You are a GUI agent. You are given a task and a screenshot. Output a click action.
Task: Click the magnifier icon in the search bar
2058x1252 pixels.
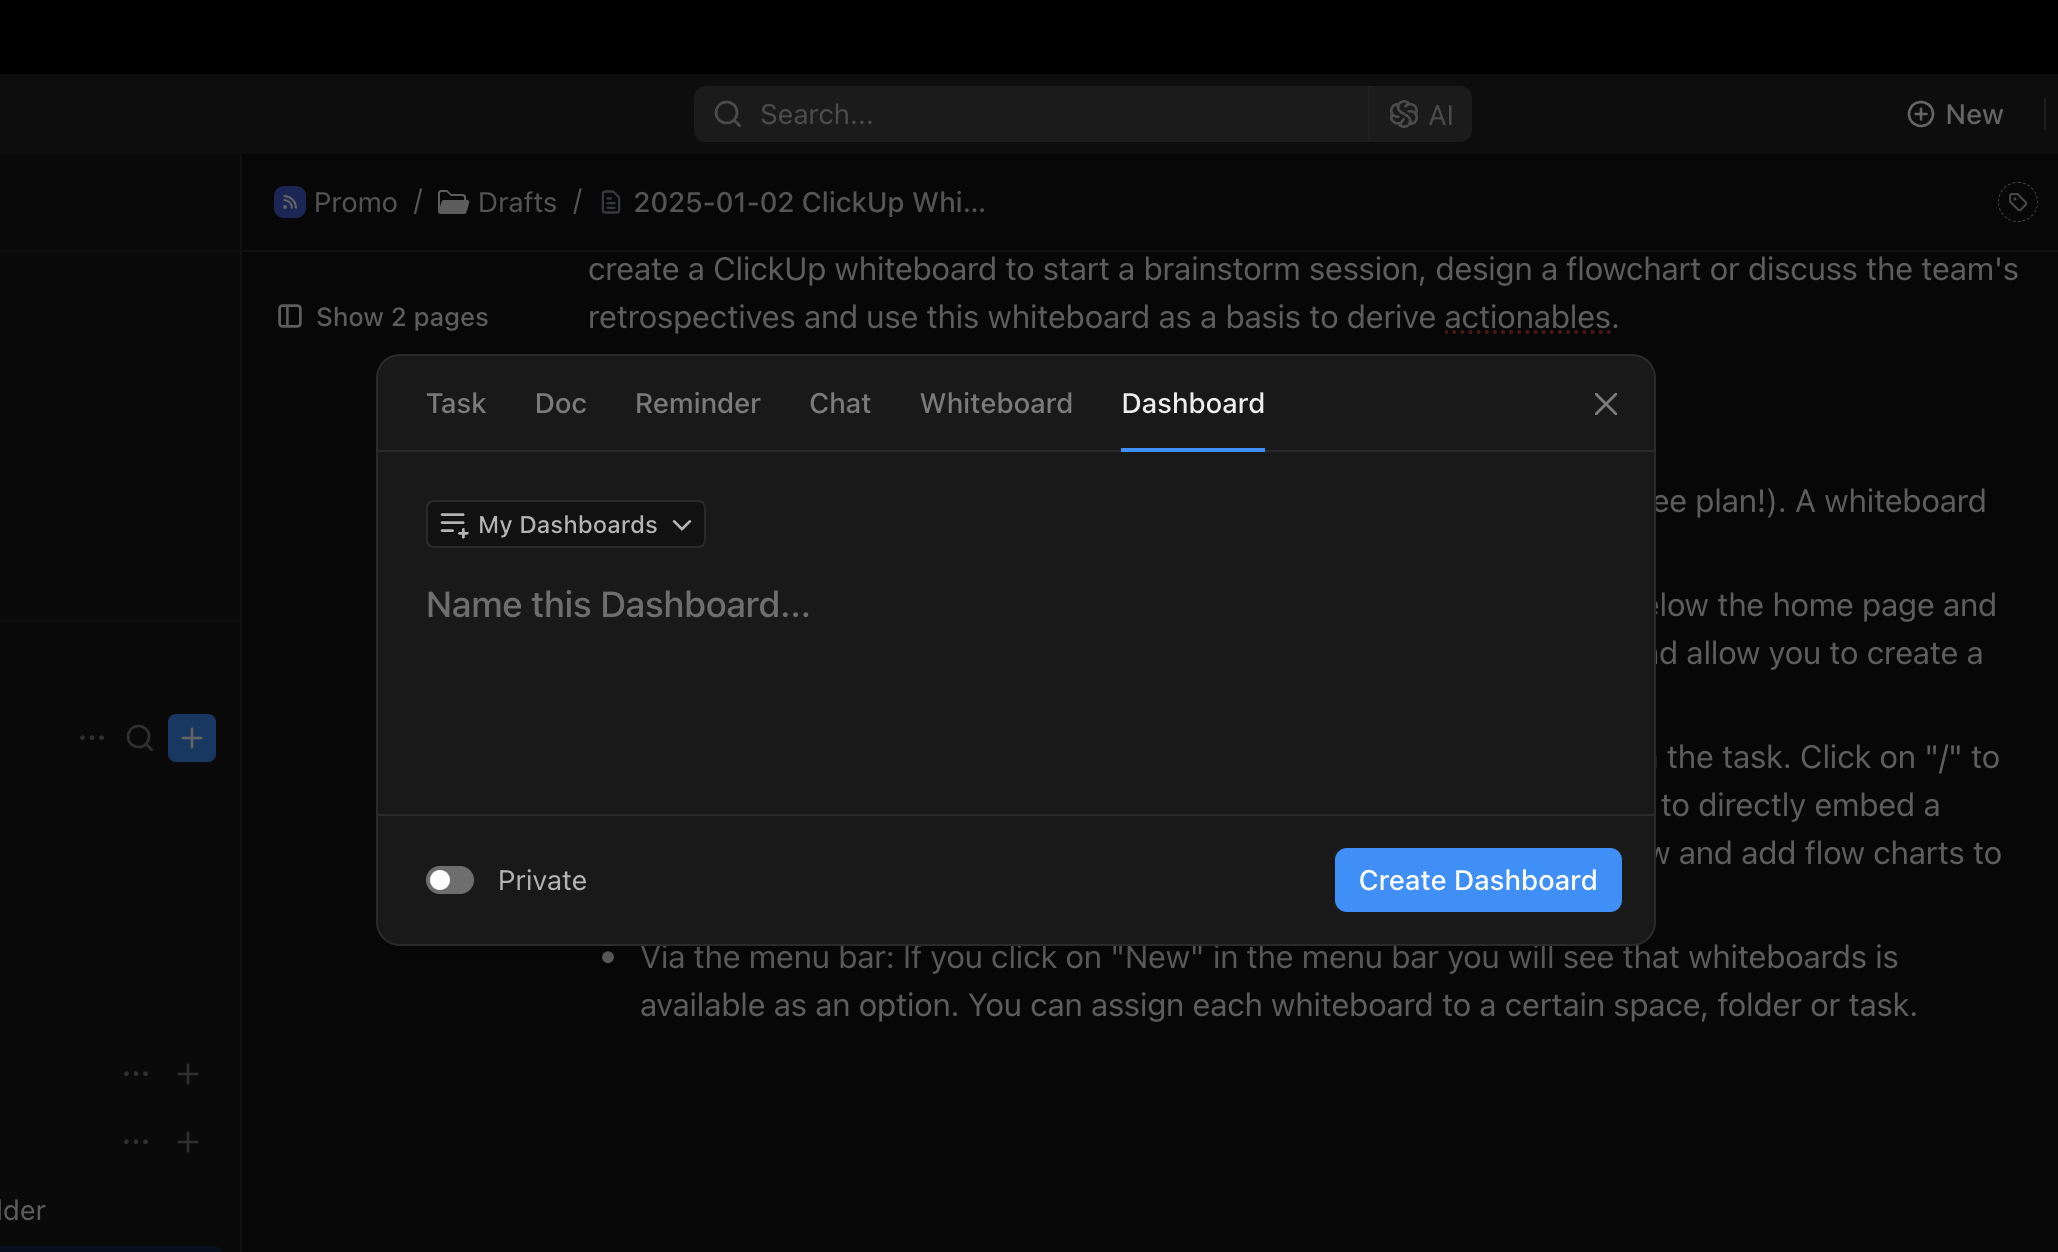click(728, 114)
